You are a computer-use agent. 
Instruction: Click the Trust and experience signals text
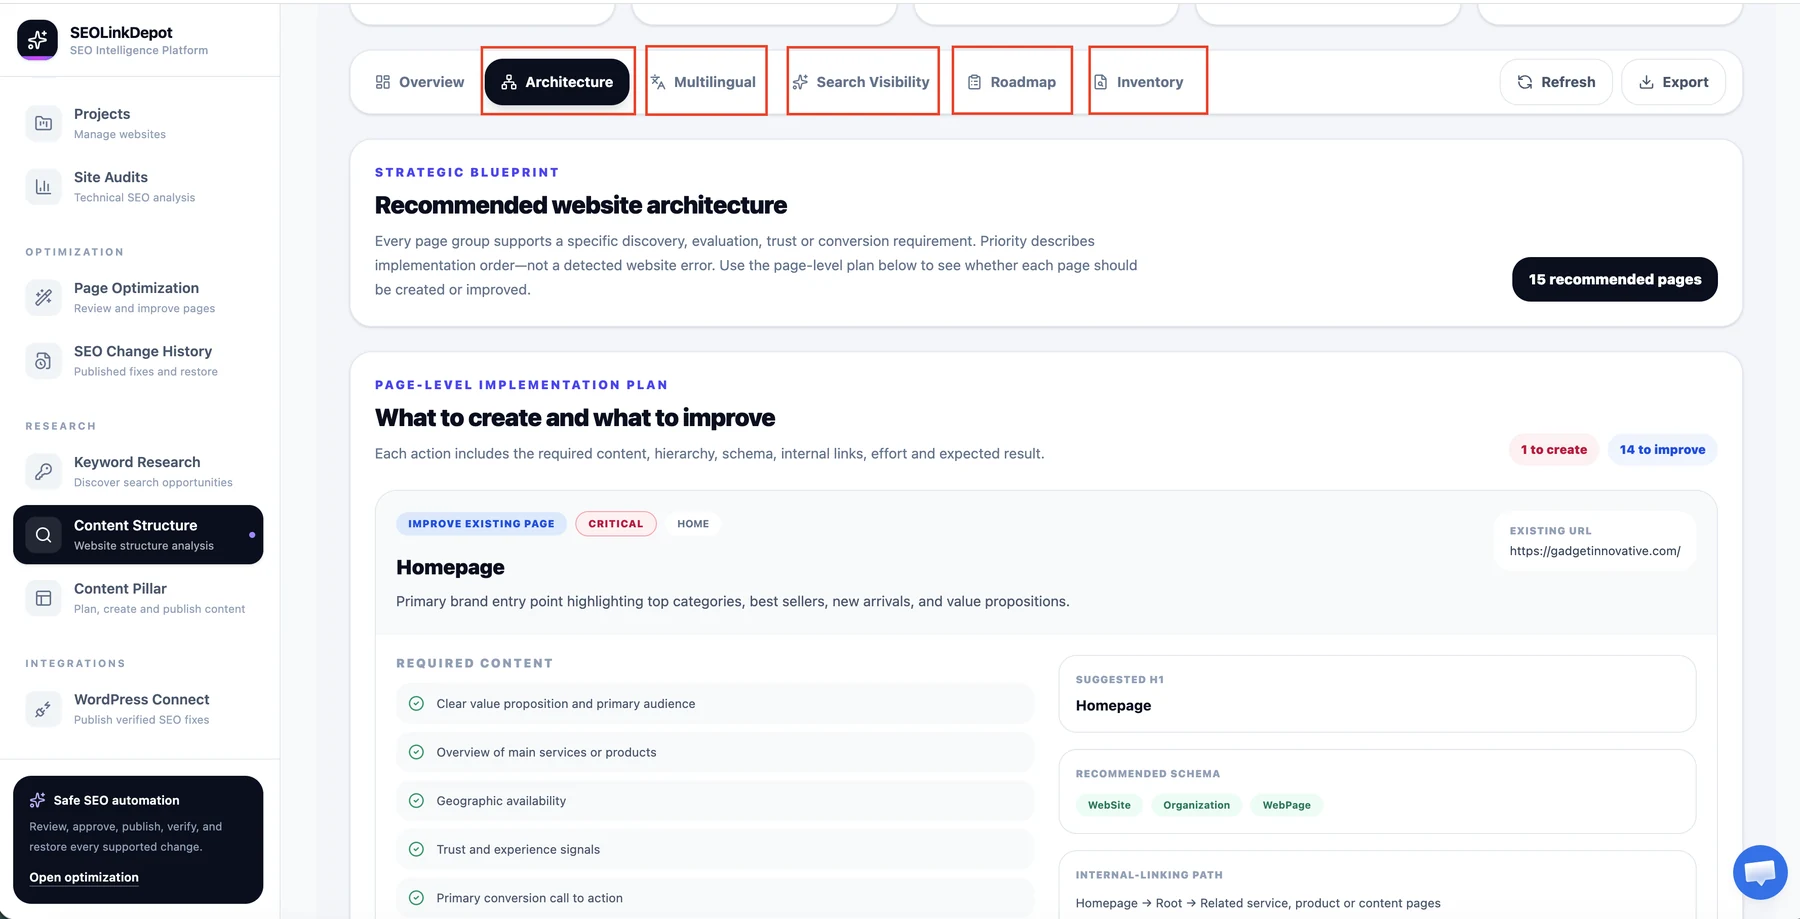click(518, 850)
